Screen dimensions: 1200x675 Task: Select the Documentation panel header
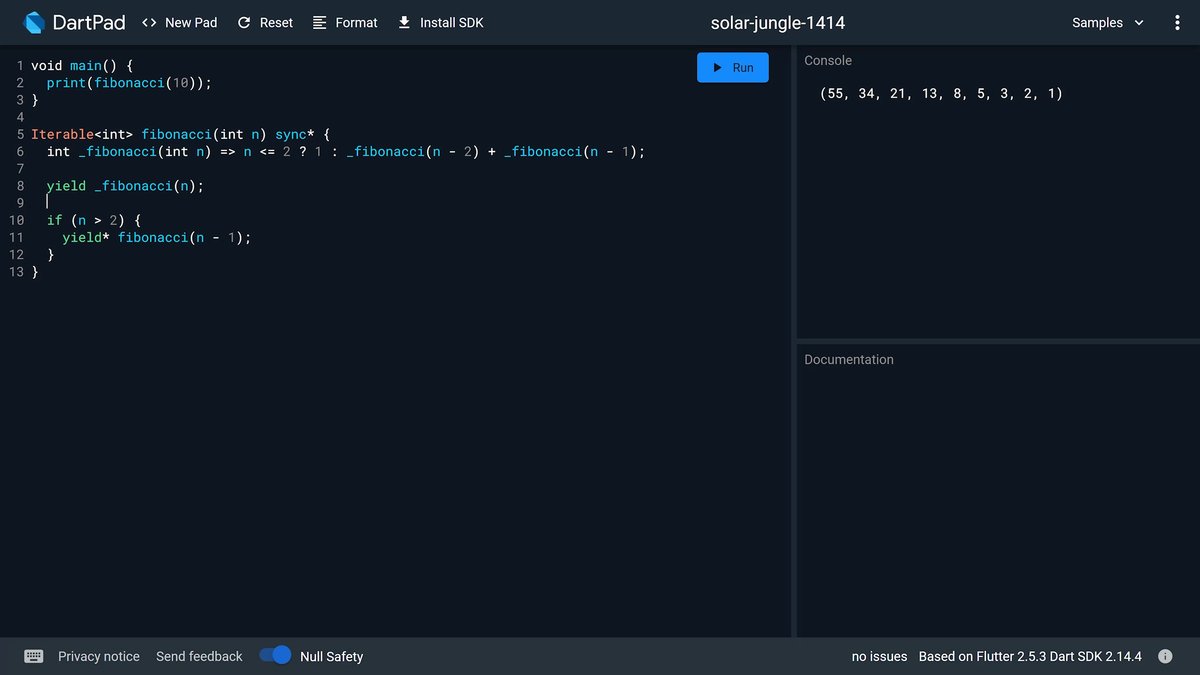click(x=849, y=359)
